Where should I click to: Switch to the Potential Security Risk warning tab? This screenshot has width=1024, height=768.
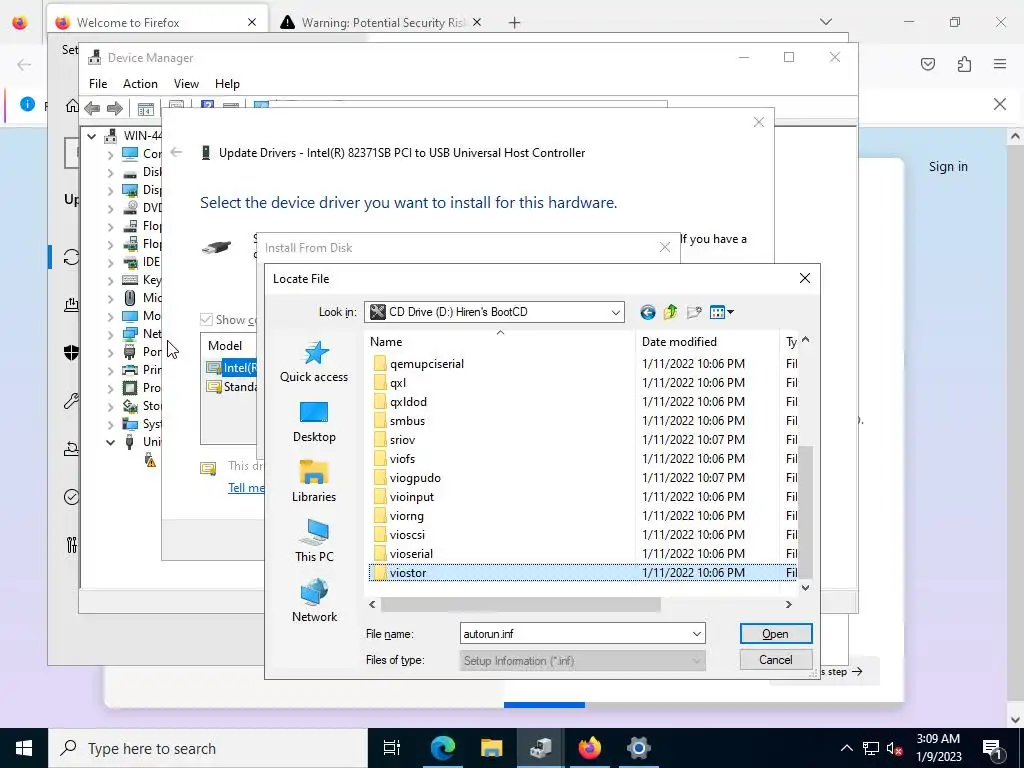click(x=381, y=23)
